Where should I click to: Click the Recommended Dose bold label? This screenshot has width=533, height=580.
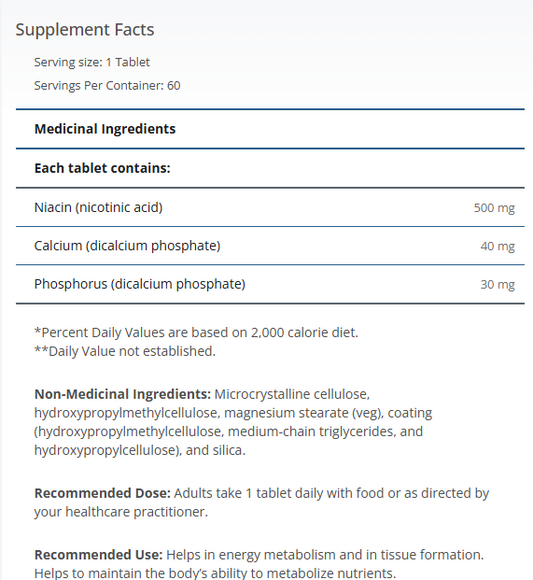point(102,493)
